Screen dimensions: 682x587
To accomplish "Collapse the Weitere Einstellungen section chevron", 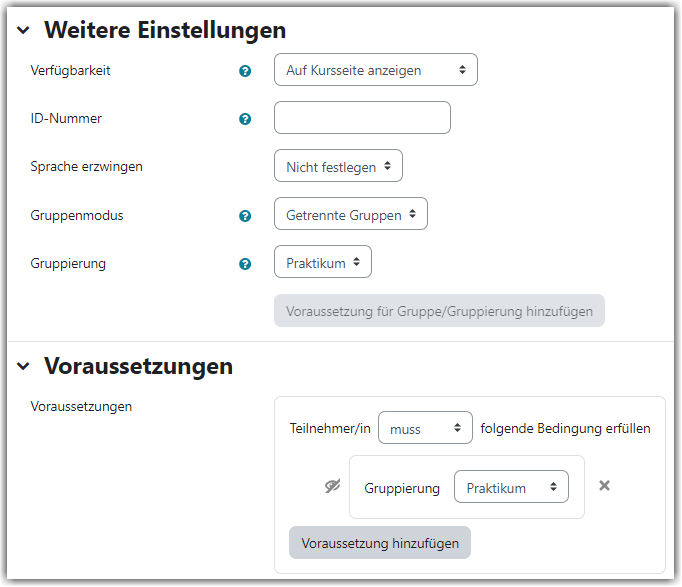I will [x=23, y=30].
